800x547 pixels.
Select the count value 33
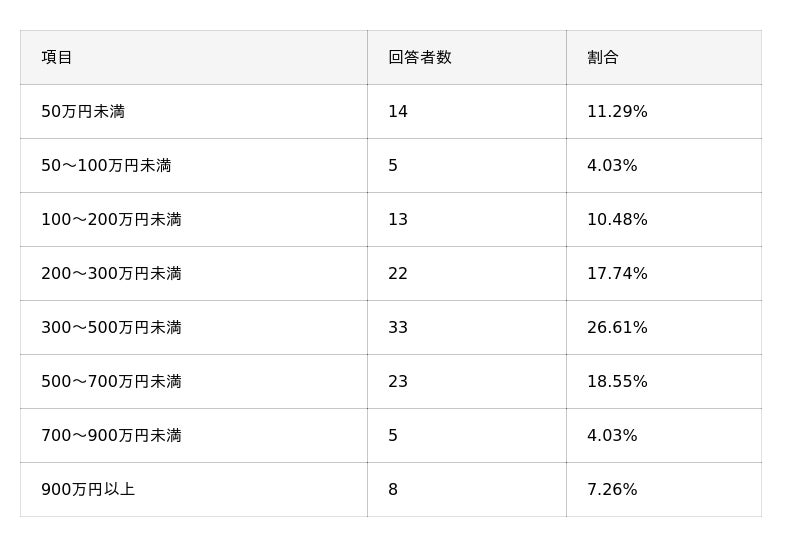point(398,328)
